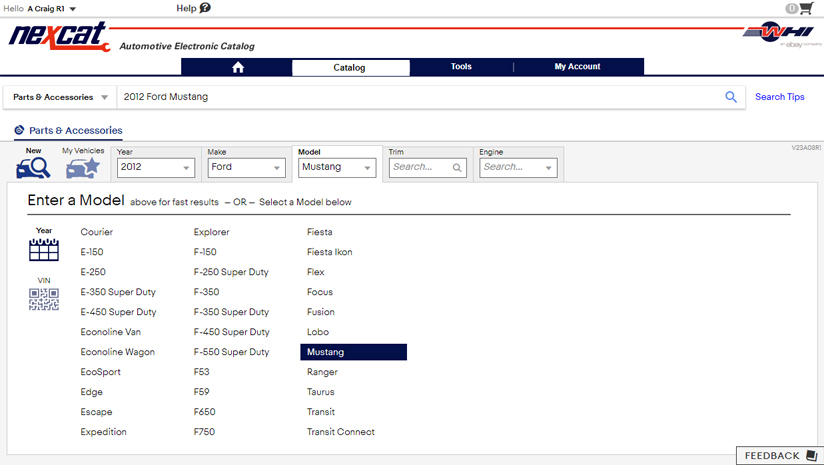Click the nexcat logo
Screen dimensions: 824x465
click(59, 37)
